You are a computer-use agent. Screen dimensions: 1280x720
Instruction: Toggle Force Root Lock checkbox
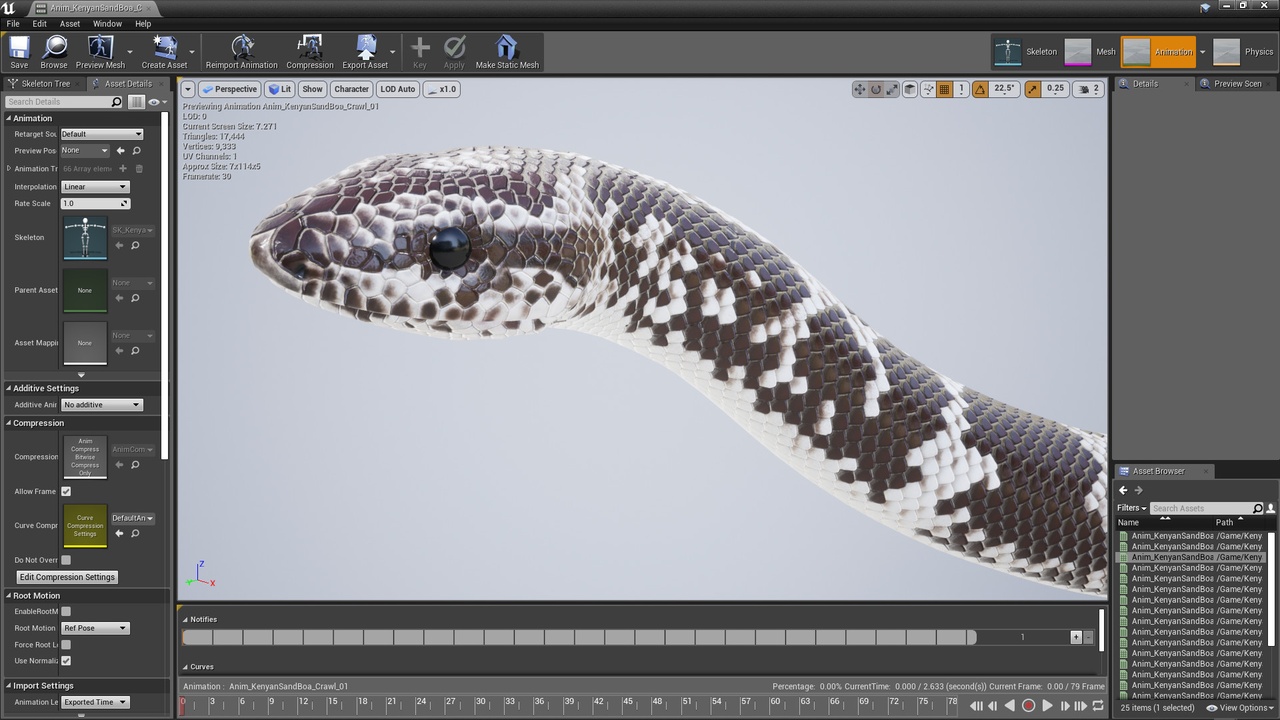tap(66, 645)
